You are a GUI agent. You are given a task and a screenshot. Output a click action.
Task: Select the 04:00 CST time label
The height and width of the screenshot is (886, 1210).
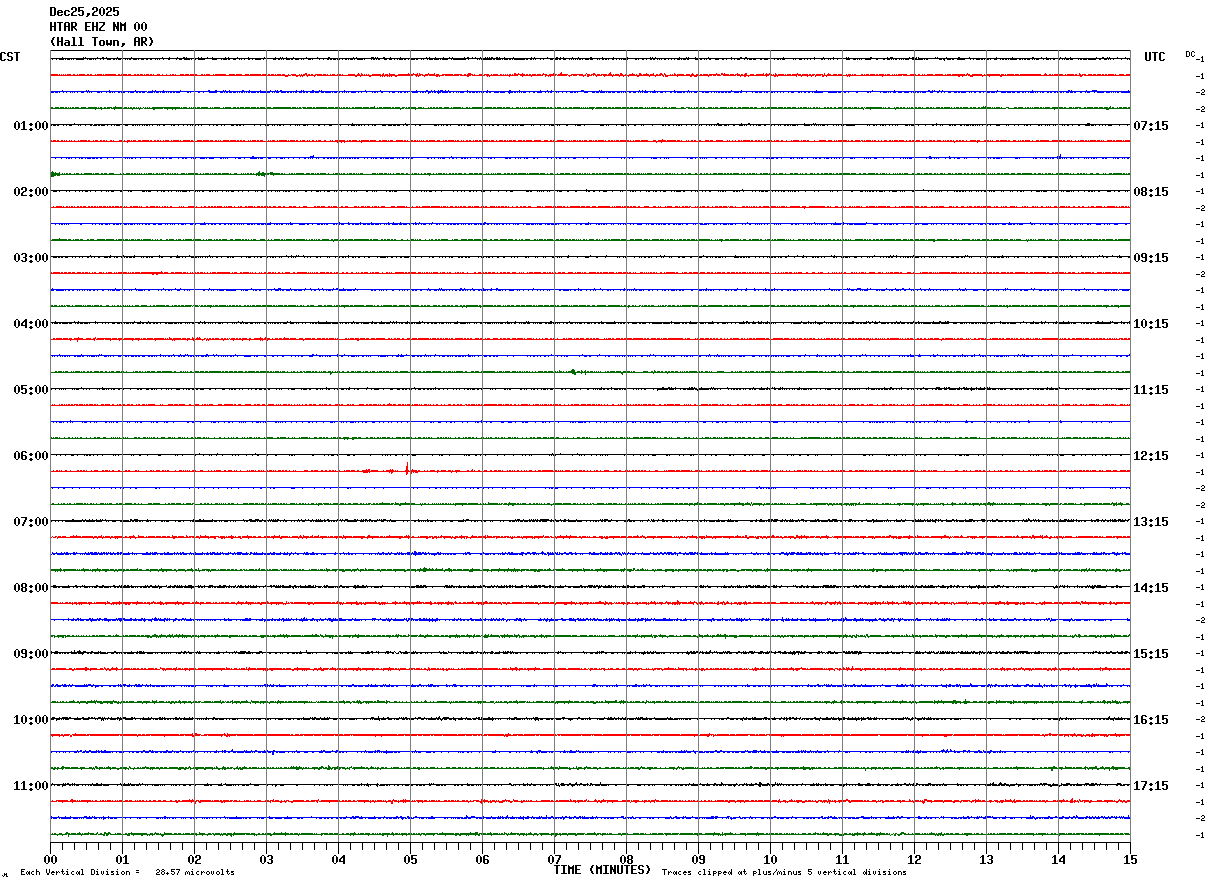point(31,323)
